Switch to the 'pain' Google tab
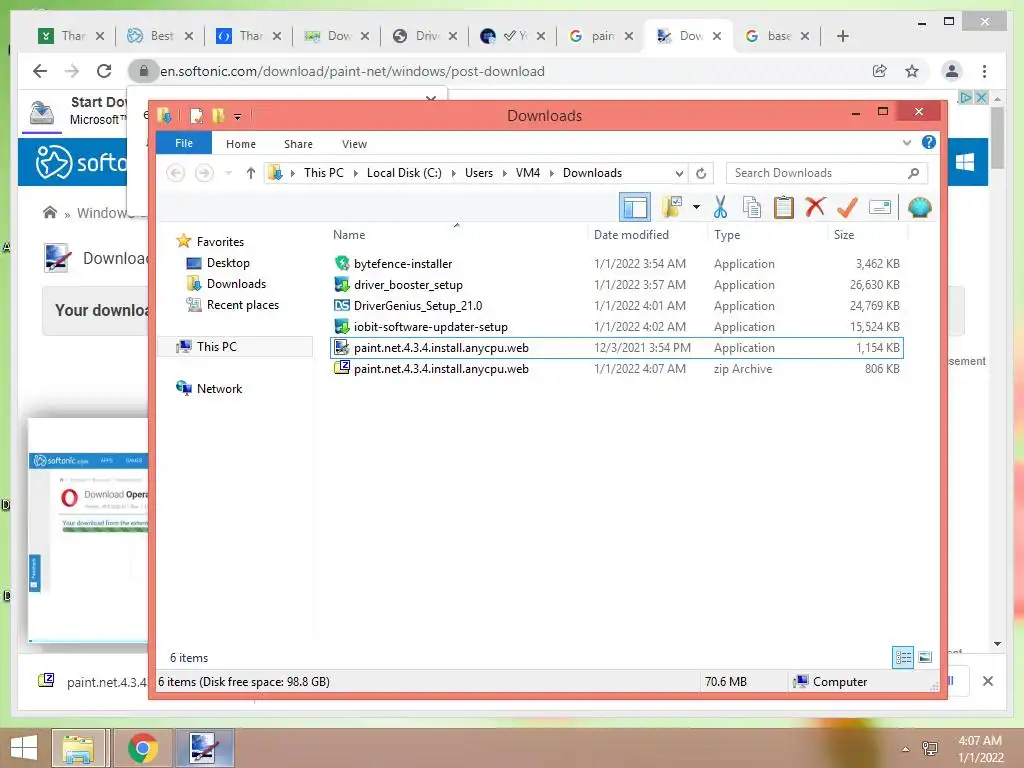Screen dimensions: 1024x768 (x=601, y=36)
